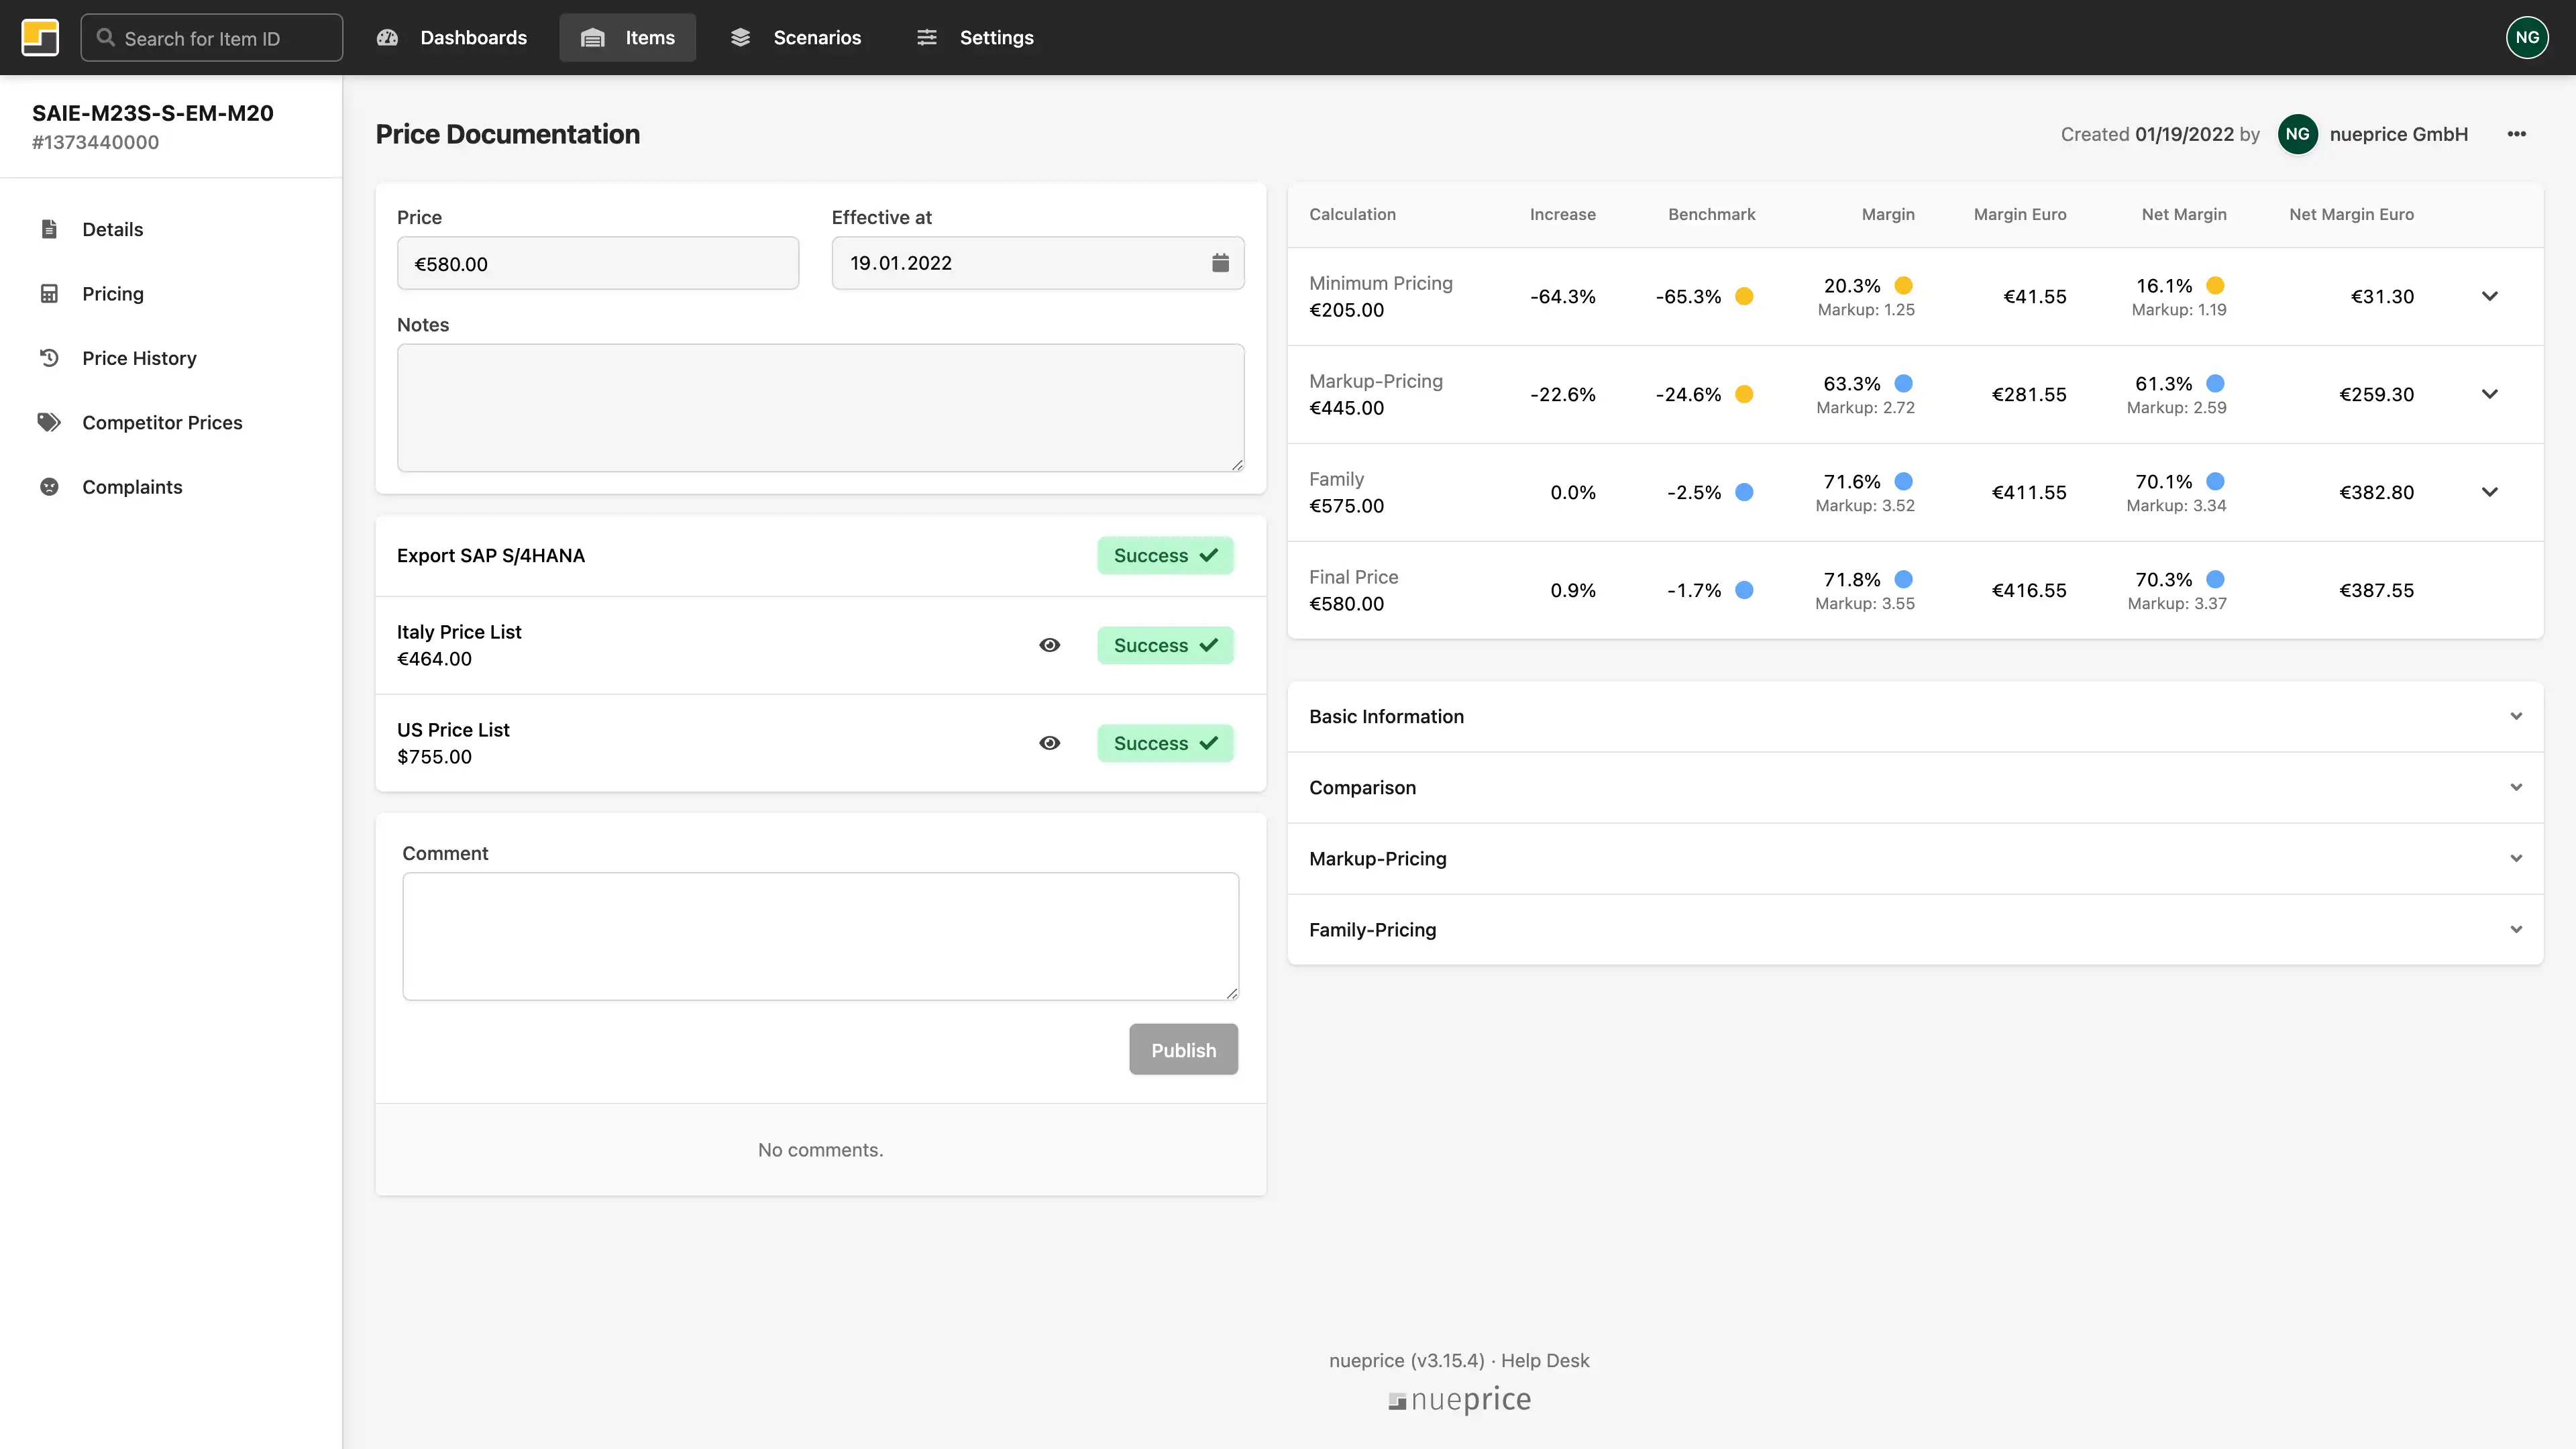Image resolution: width=2576 pixels, height=1449 pixels.
Task: Open the Help Desk link
Action: click(1545, 1360)
